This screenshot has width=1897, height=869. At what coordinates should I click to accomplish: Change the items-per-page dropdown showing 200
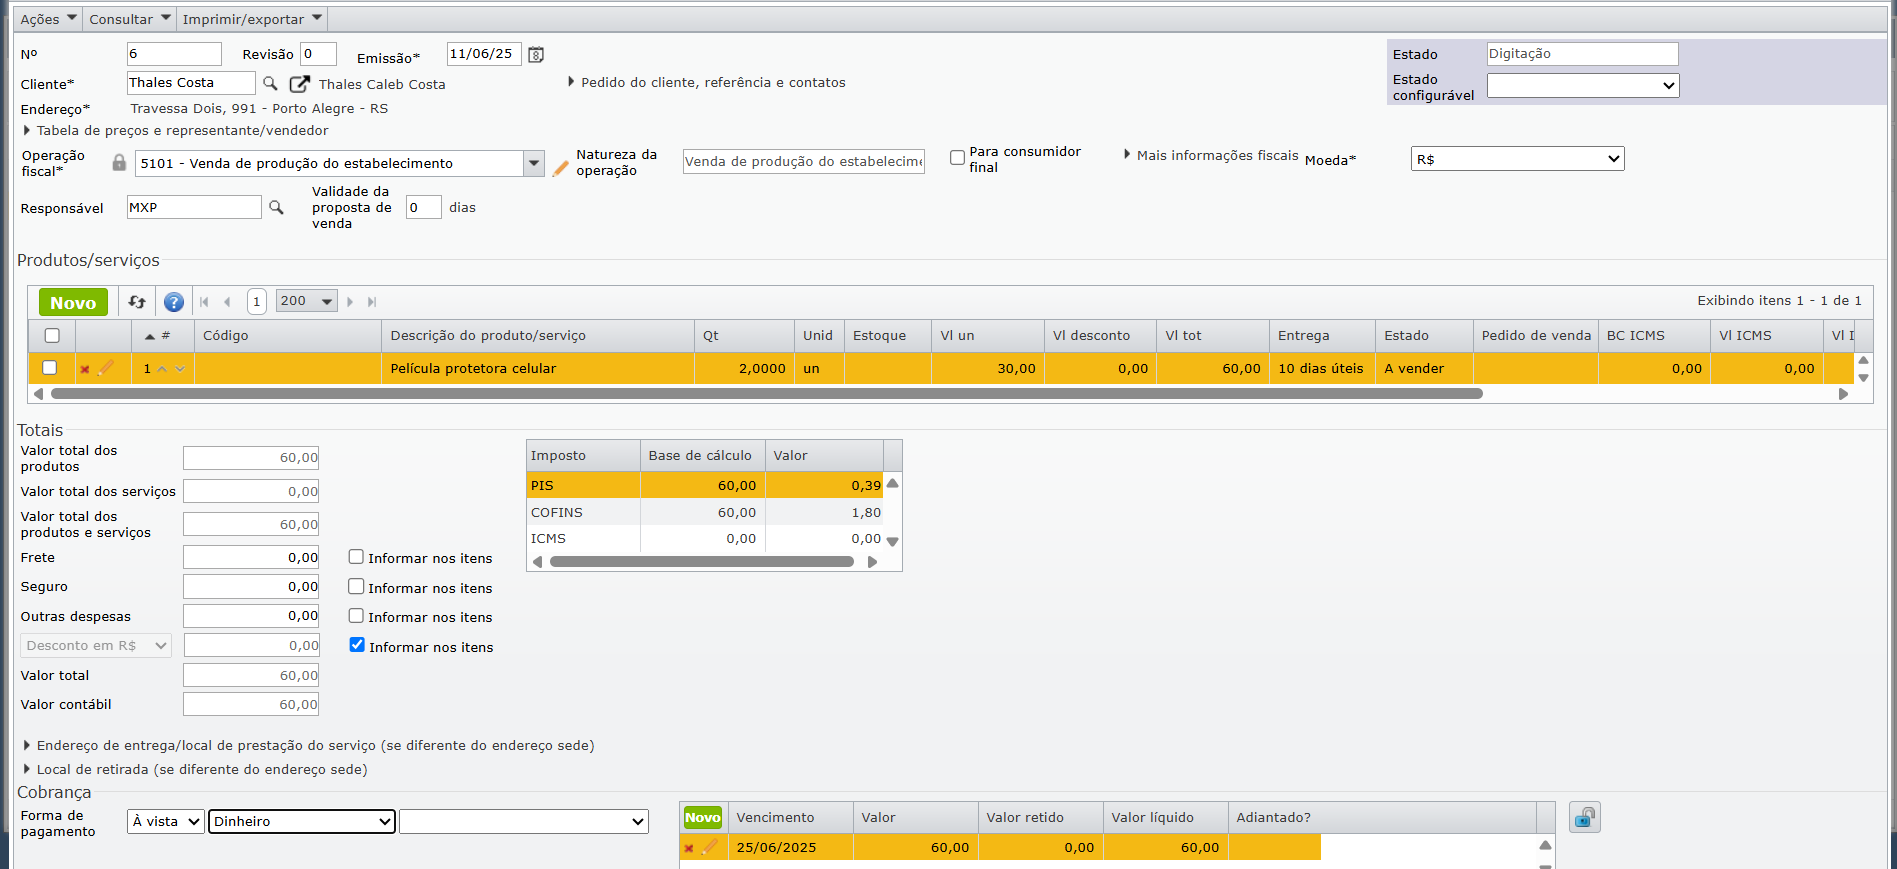[306, 301]
